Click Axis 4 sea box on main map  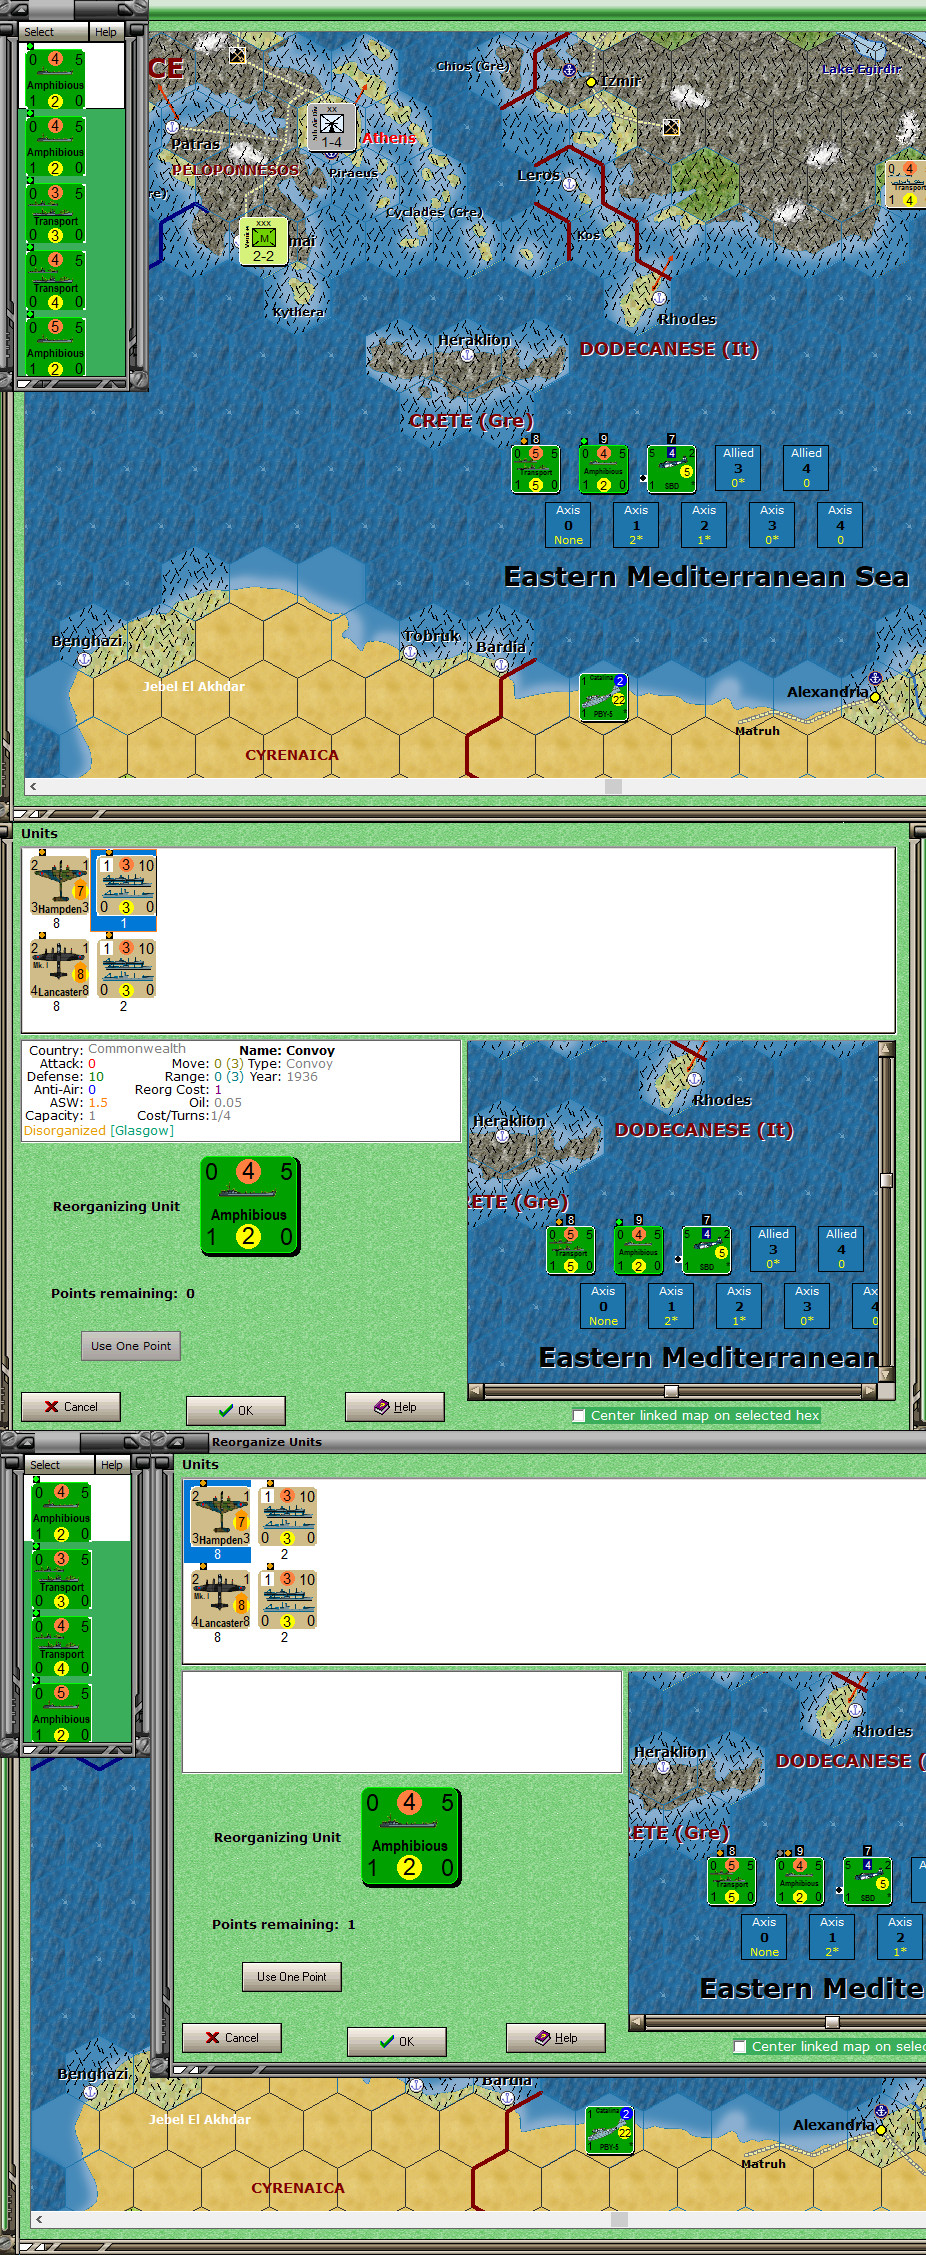[840, 525]
